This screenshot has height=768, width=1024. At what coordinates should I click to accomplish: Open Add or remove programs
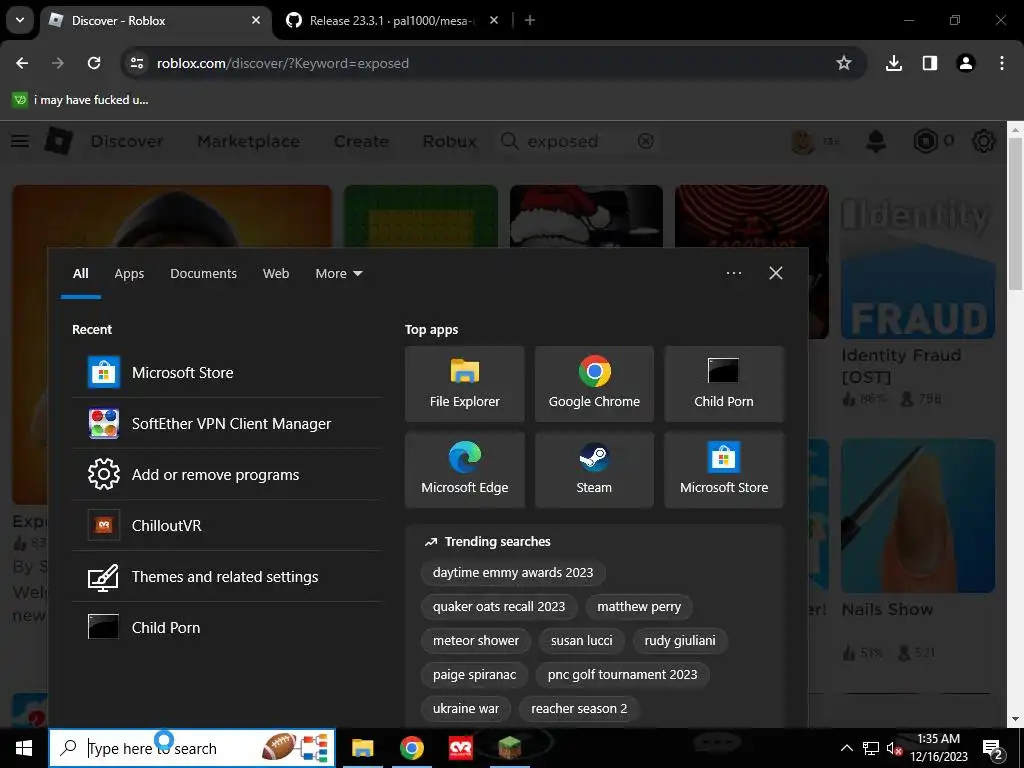[226, 474]
